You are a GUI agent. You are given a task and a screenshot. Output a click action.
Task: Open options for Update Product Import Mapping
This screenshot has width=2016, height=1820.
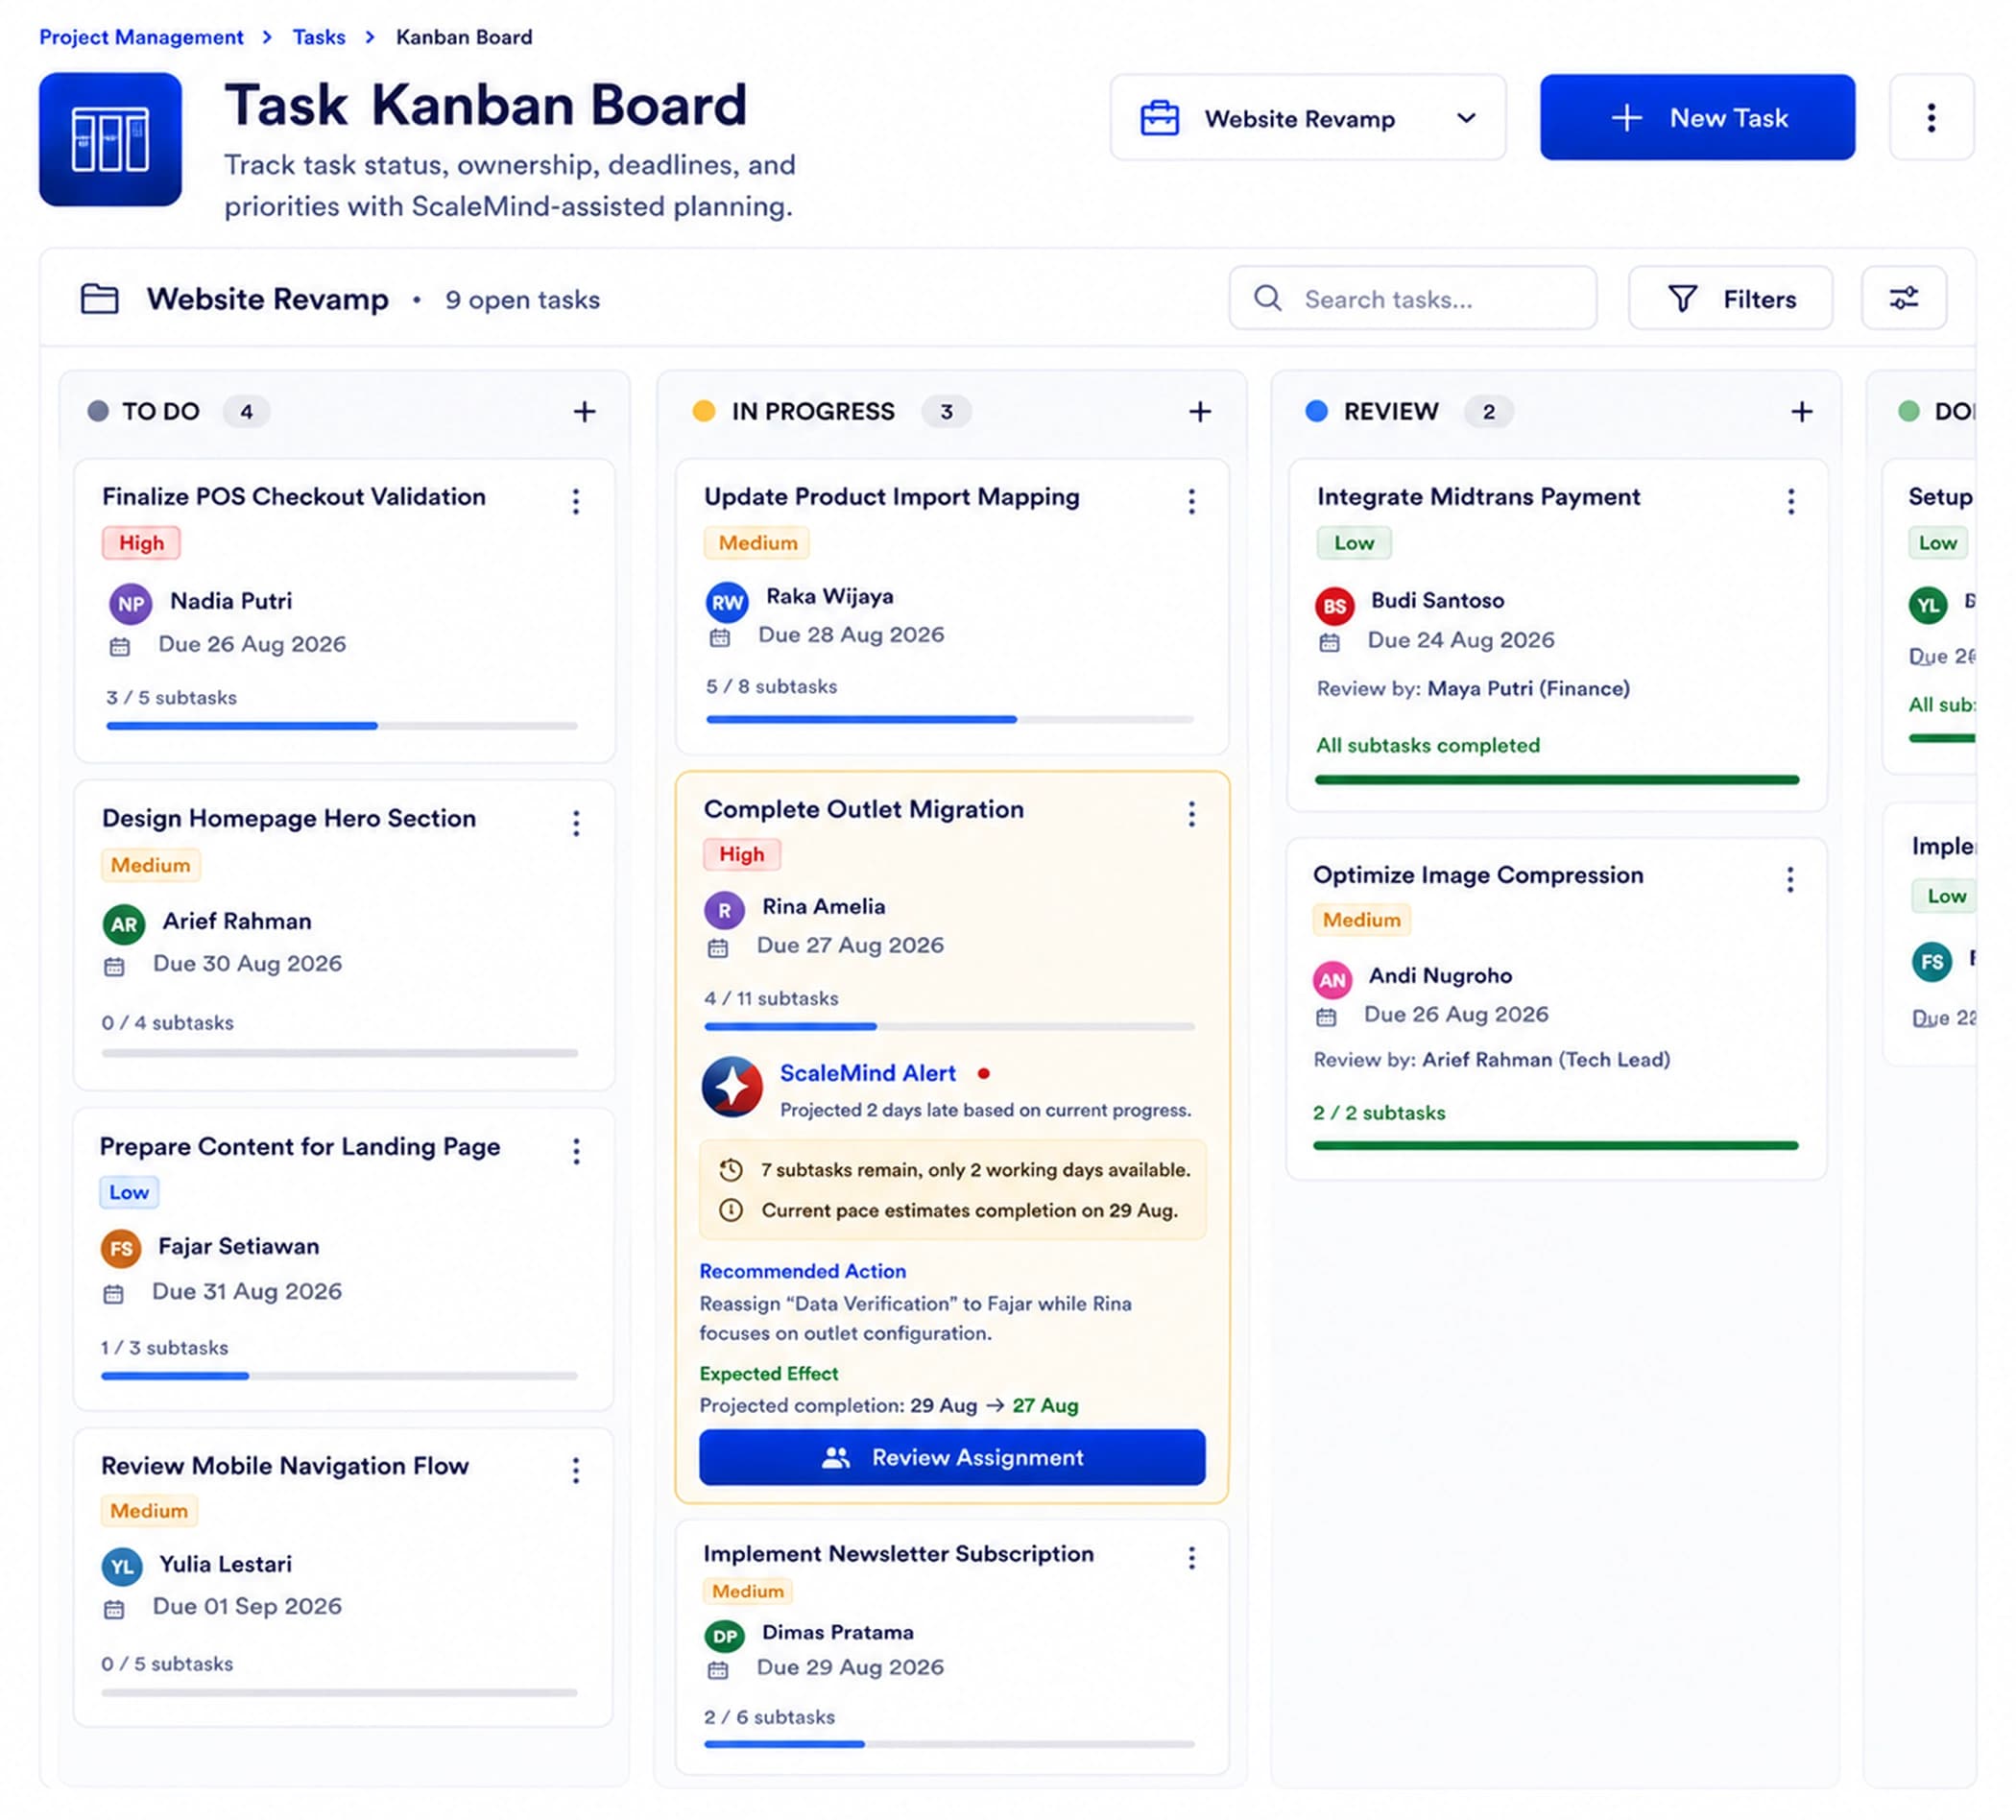(1191, 502)
